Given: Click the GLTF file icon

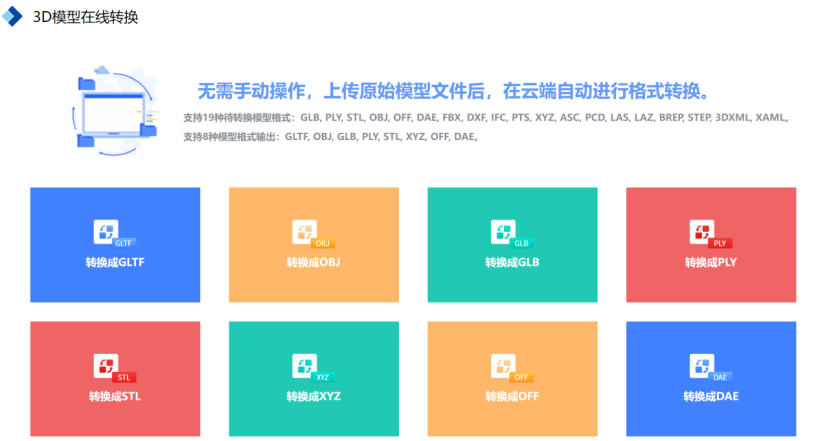Looking at the screenshot, I should pos(108,233).
